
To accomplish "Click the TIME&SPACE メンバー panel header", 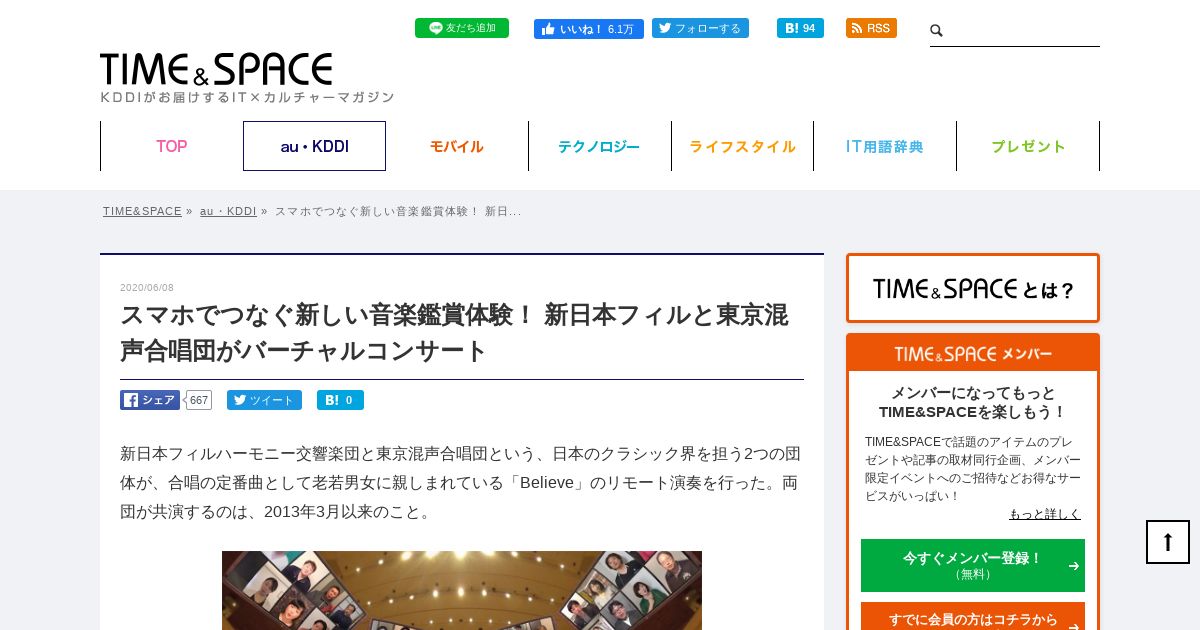I will tap(973, 353).
